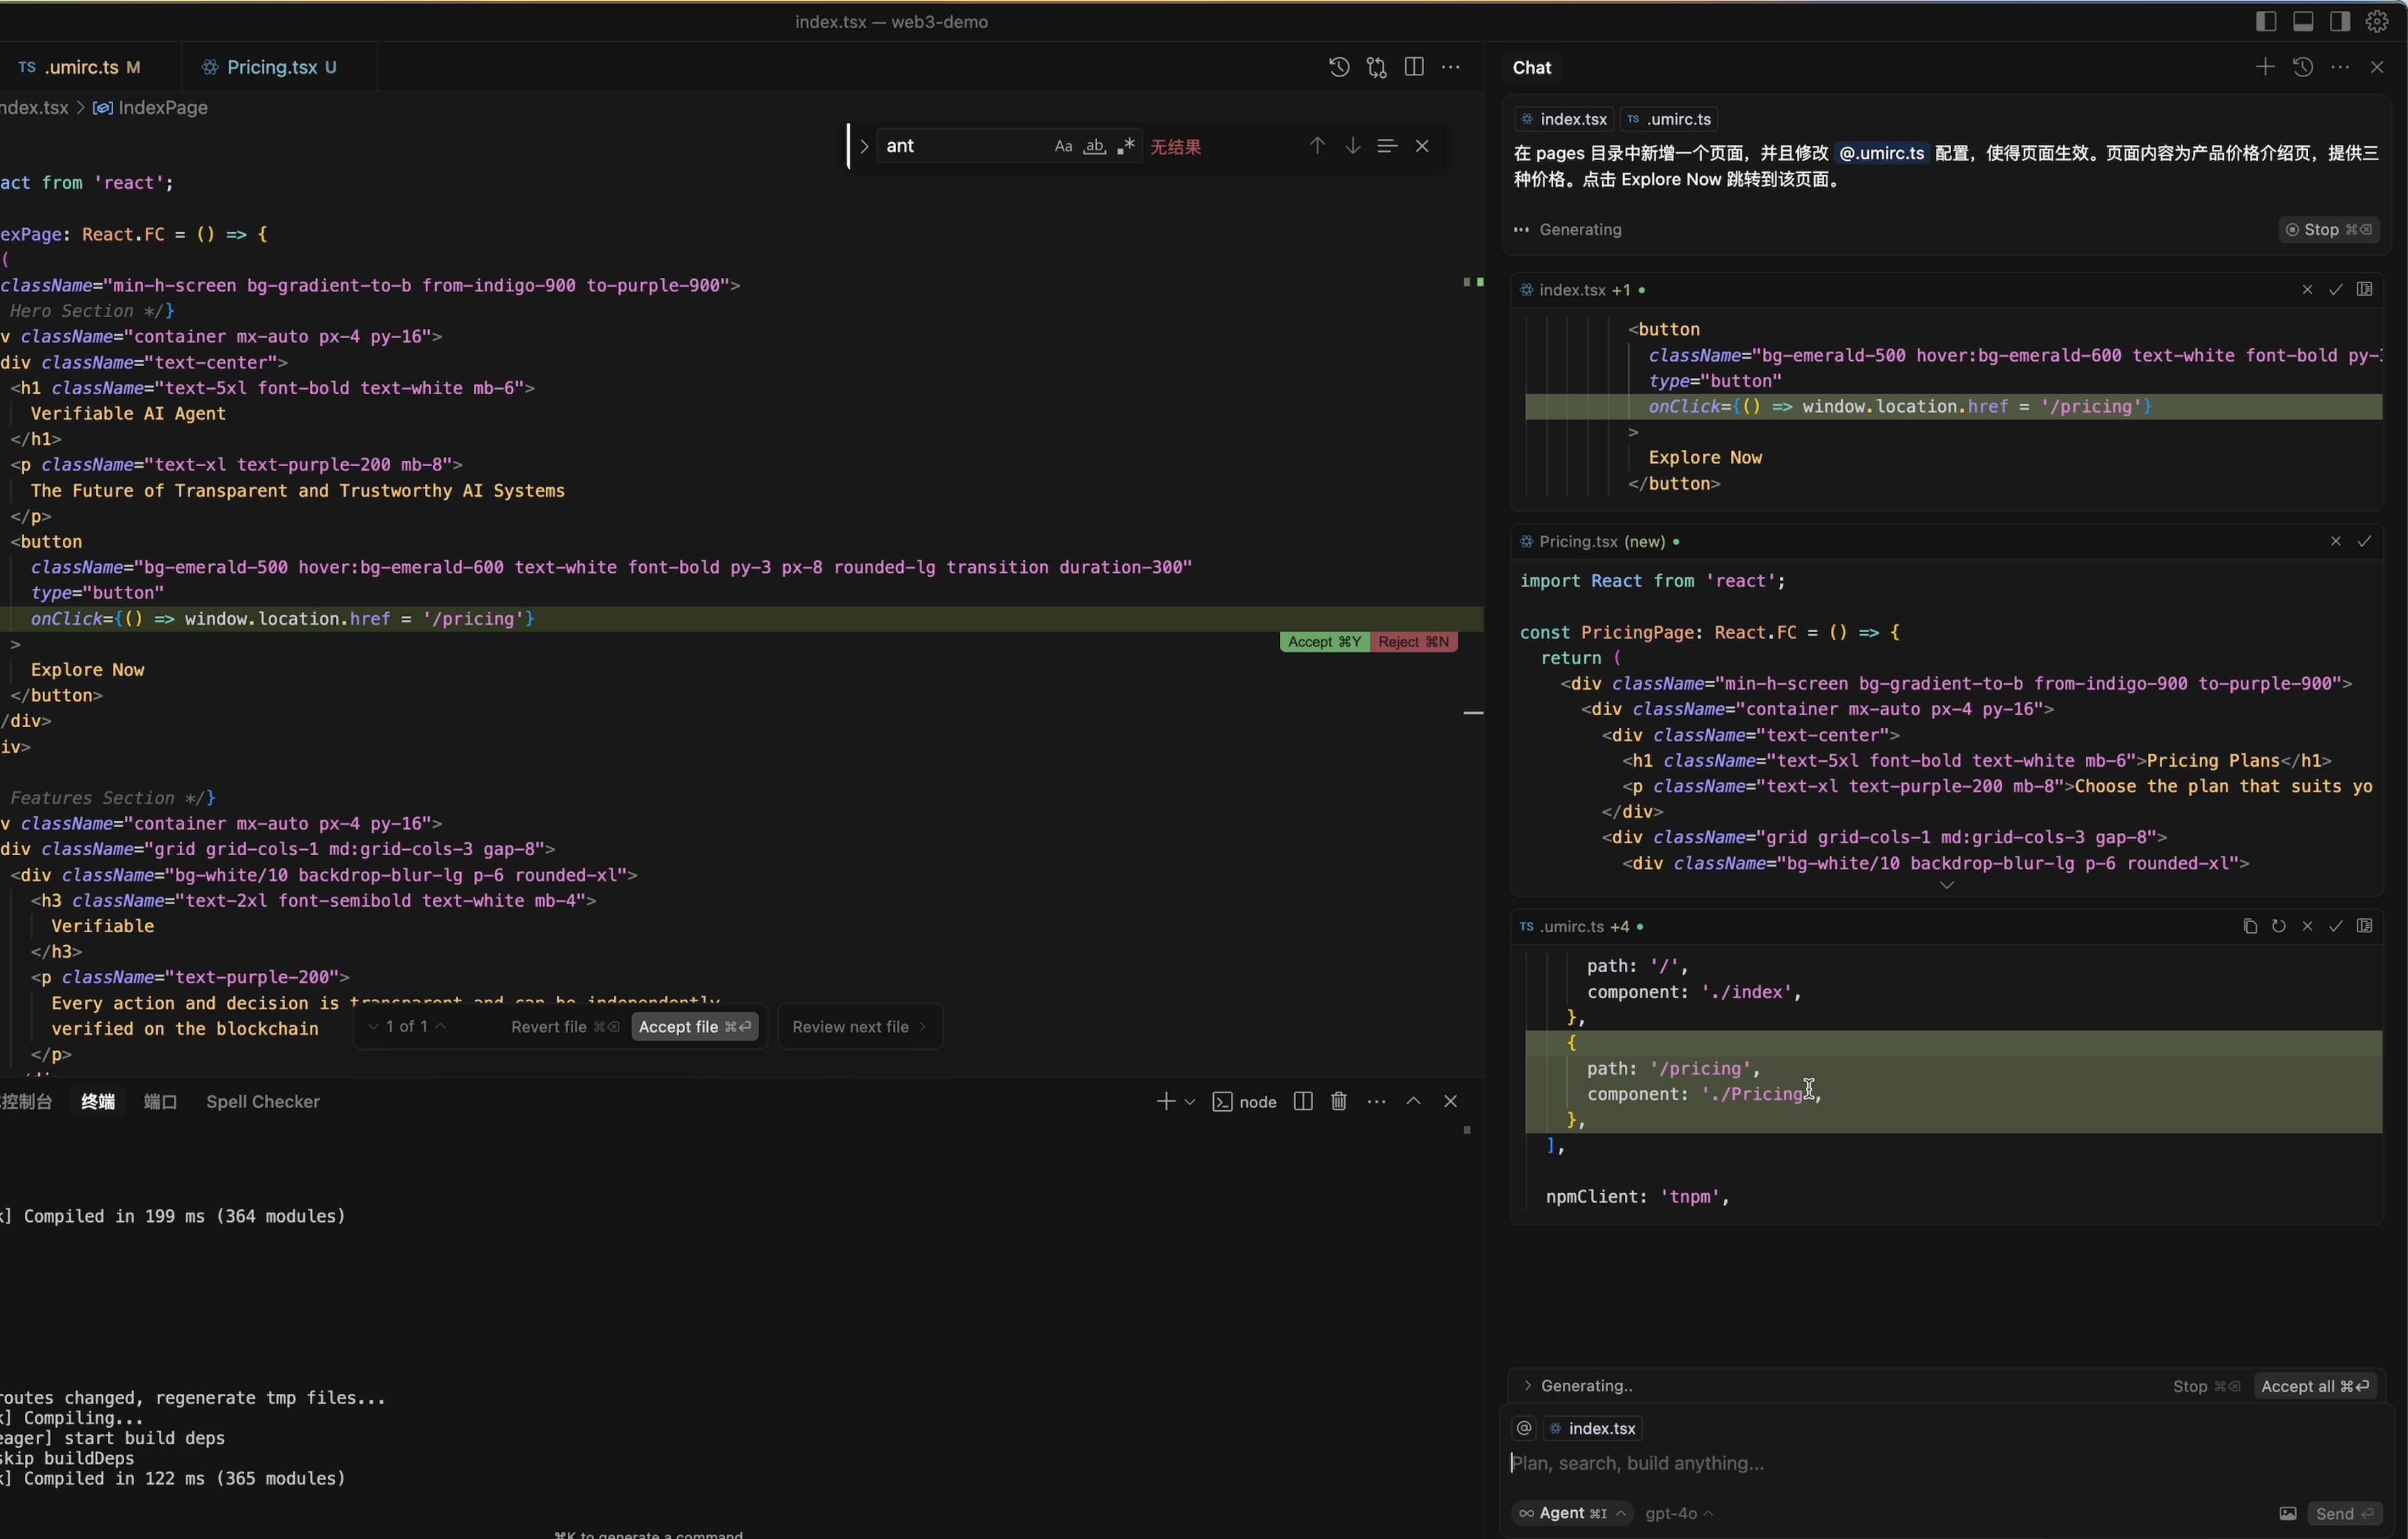Copy .umirc.ts code block icon
The width and height of the screenshot is (2408, 1539).
(x=2250, y=926)
